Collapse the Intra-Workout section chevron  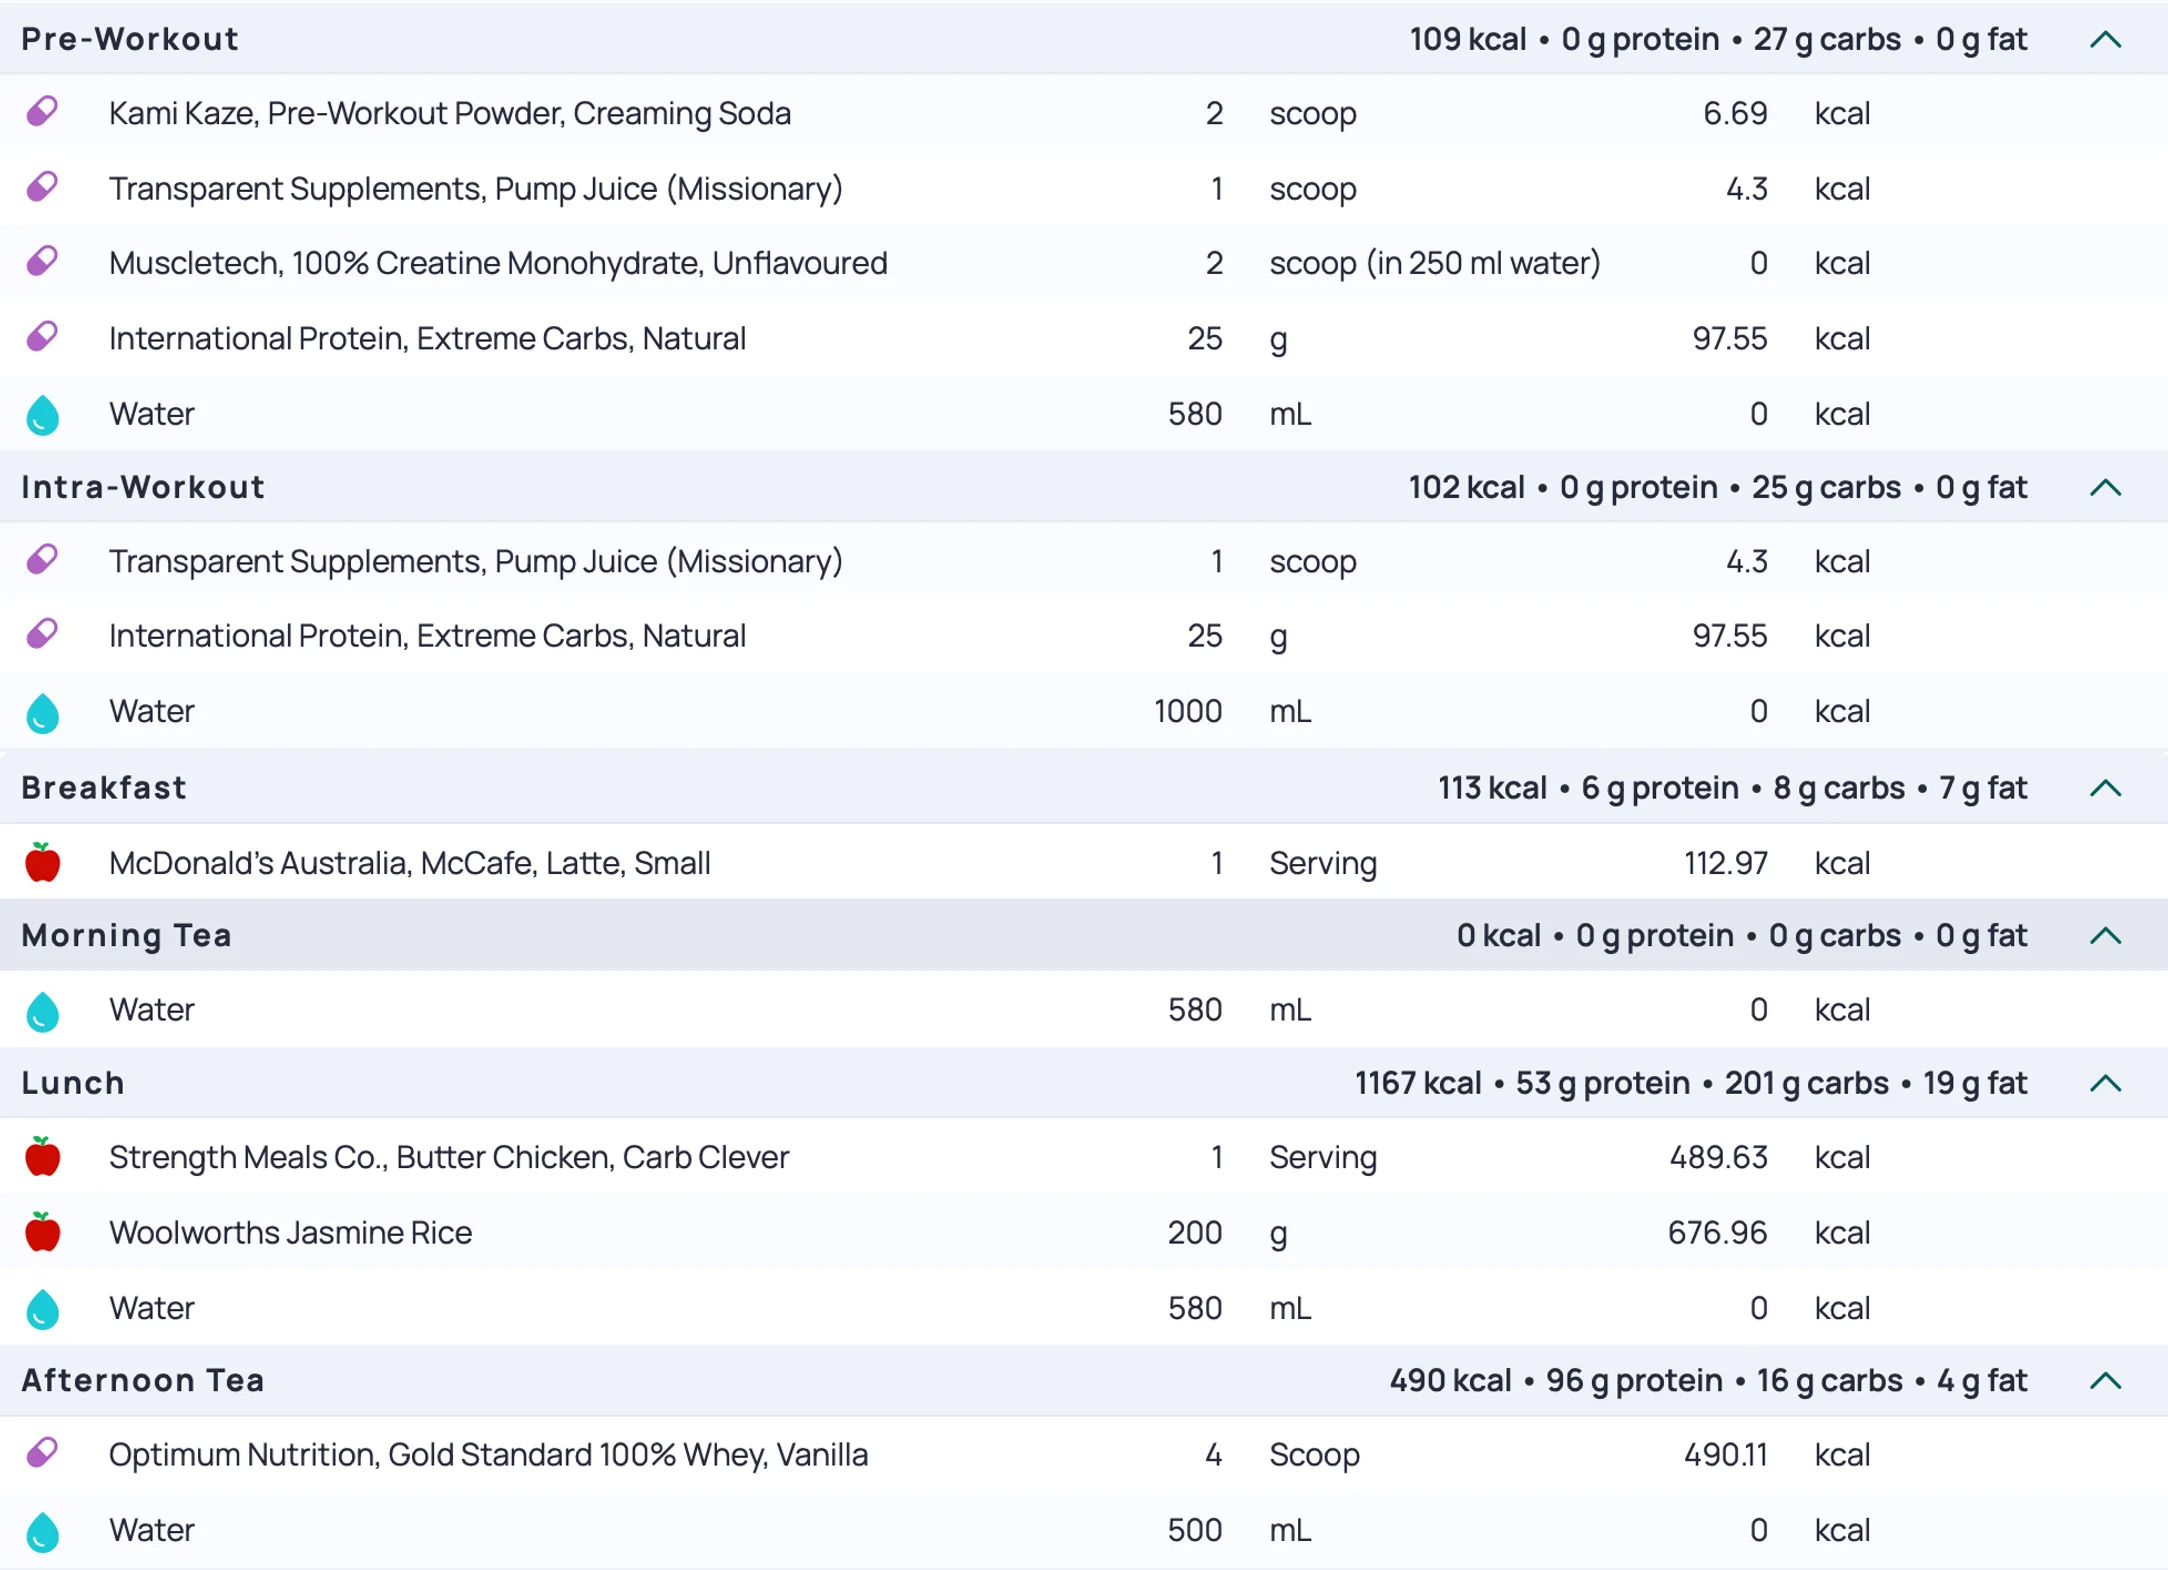coord(2105,487)
